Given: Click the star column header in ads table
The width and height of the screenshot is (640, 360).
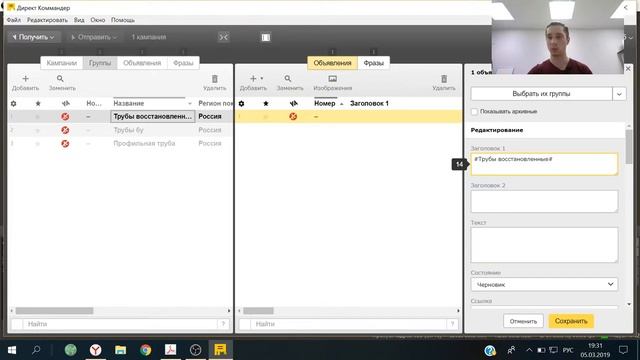Looking at the screenshot, I should 266,104.
